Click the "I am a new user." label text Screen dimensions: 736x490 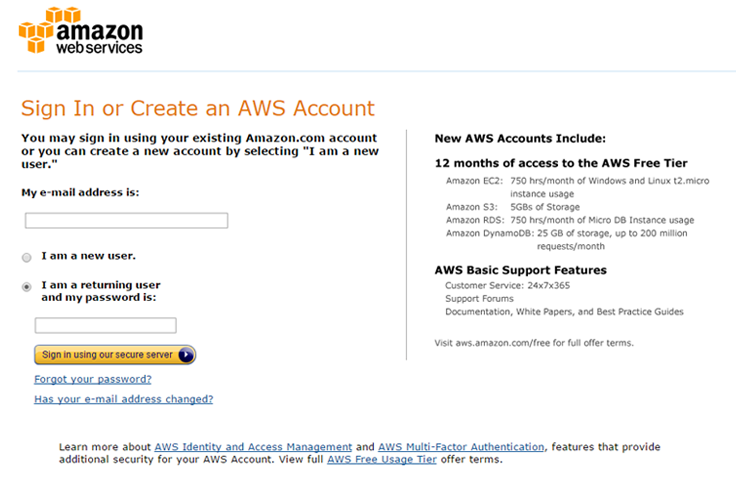click(88, 256)
